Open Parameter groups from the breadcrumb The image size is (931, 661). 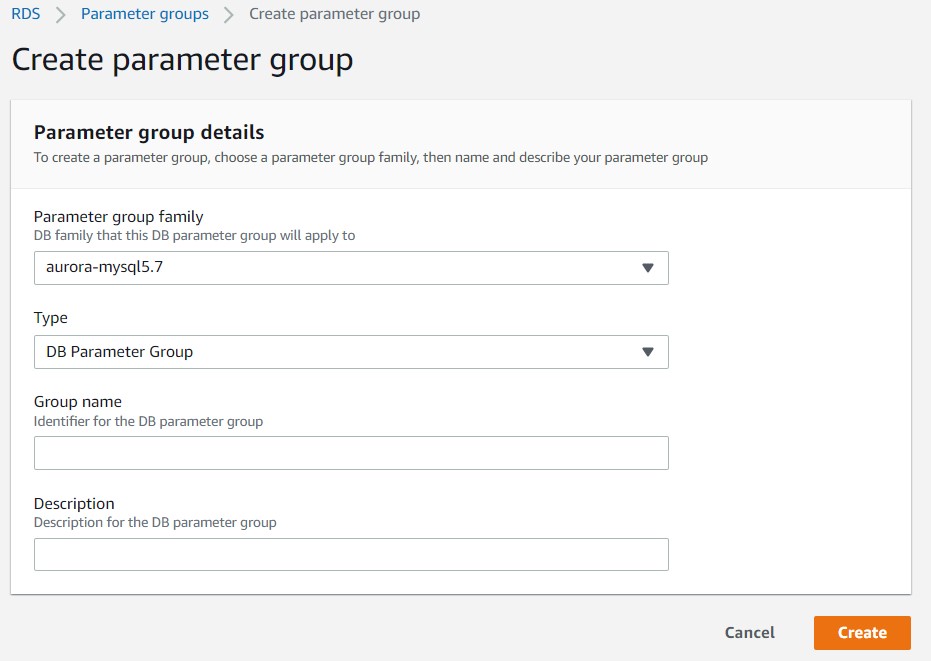tap(144, 14)
